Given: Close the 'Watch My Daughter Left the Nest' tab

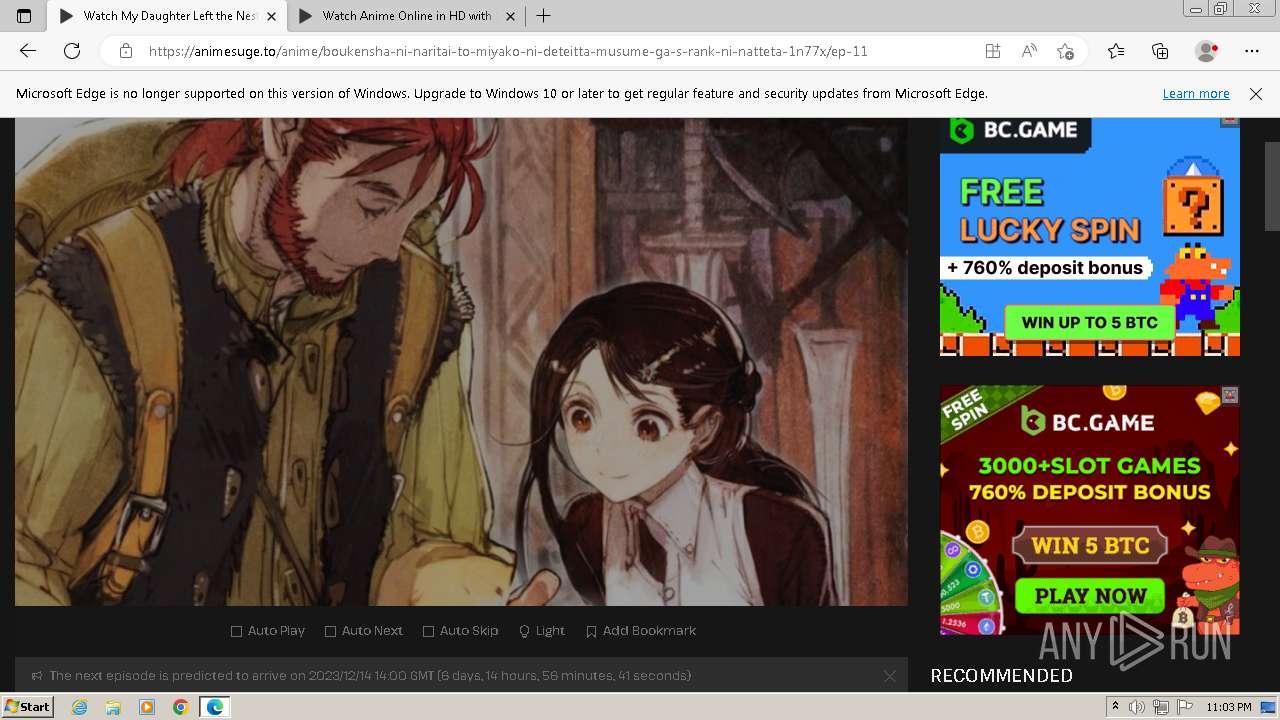Looking at the screenshot, I should [x=271, y=16].
